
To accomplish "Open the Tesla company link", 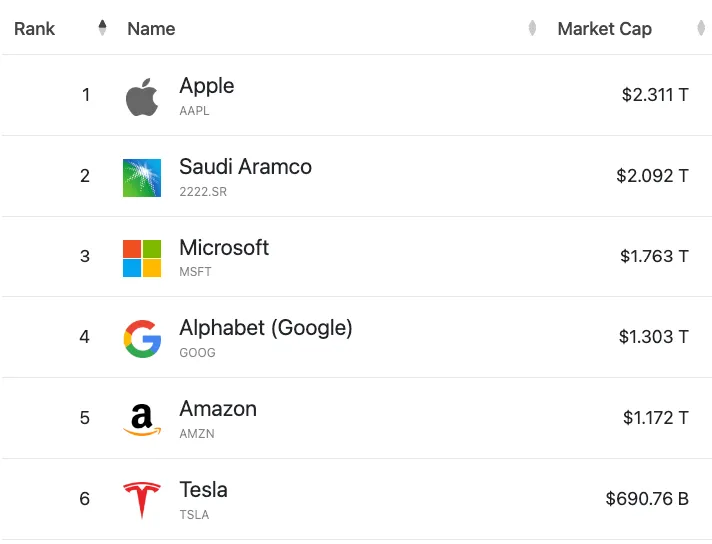I will 203,490.
